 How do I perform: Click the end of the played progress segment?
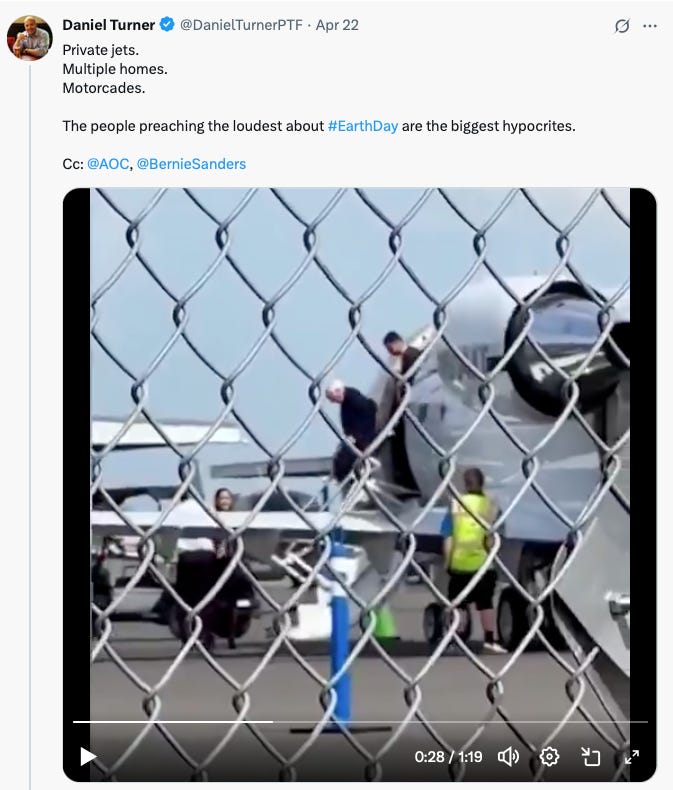coord(273,722)
